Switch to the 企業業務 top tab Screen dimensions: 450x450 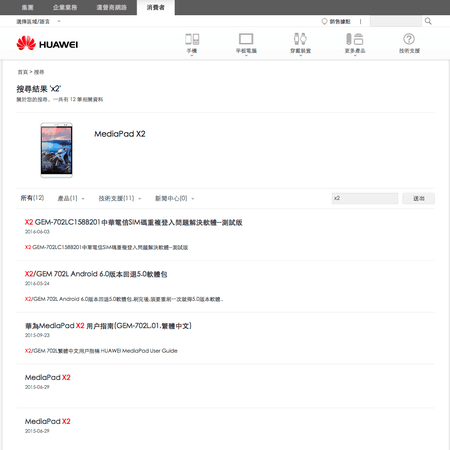(x=65, y=7)
